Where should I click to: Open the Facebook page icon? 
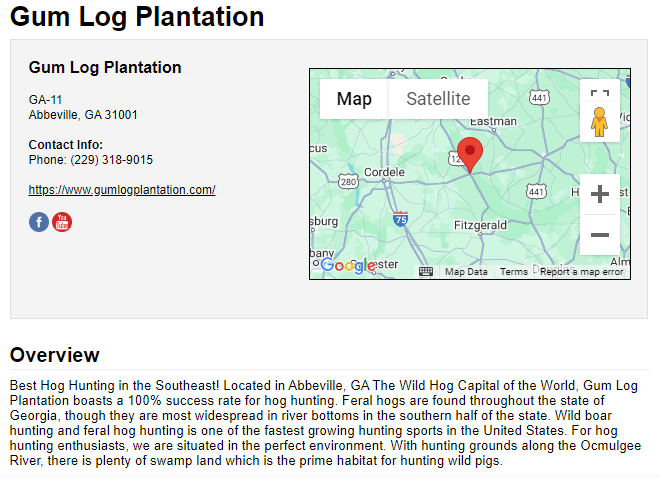click(39, 222)
